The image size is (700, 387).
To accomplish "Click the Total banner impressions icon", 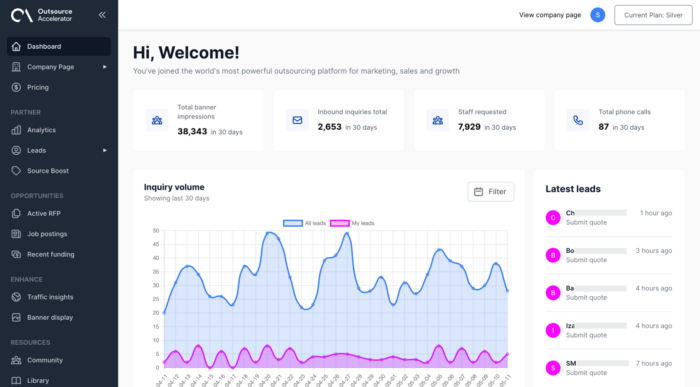I will click(x=157, y=120).
